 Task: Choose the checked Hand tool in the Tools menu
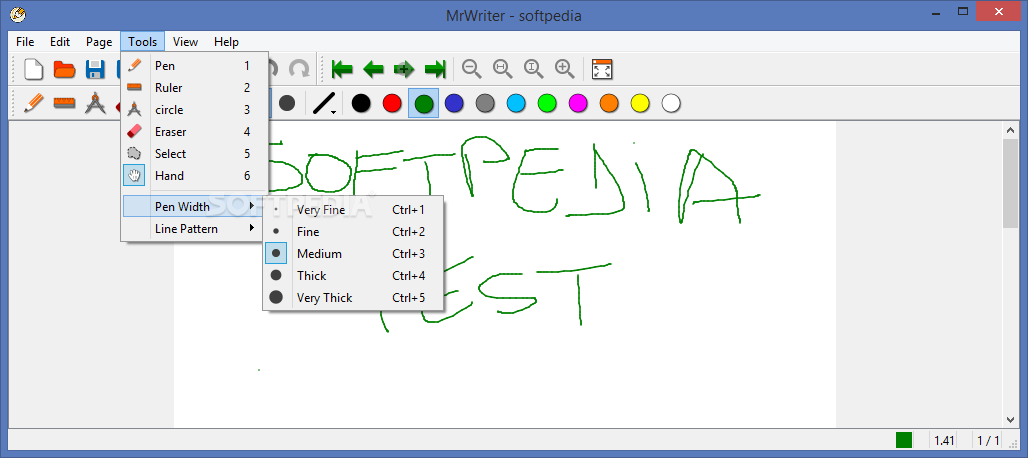[x=195, y=176]
